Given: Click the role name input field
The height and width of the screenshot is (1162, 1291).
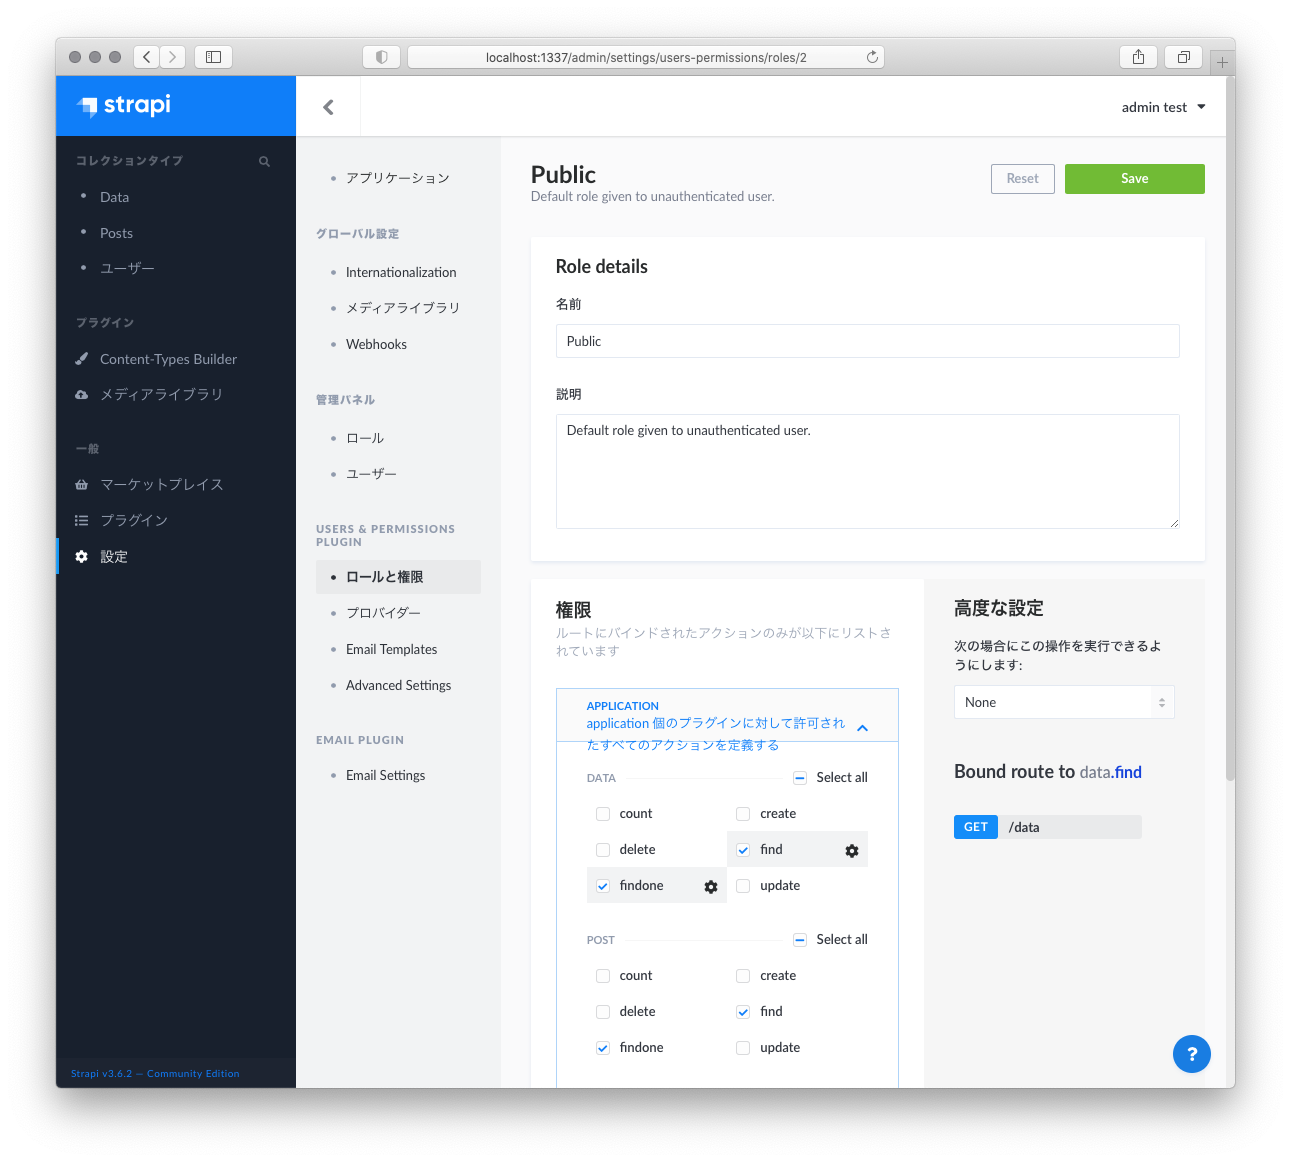Looking at the screenshot, I should pos(867,341).
